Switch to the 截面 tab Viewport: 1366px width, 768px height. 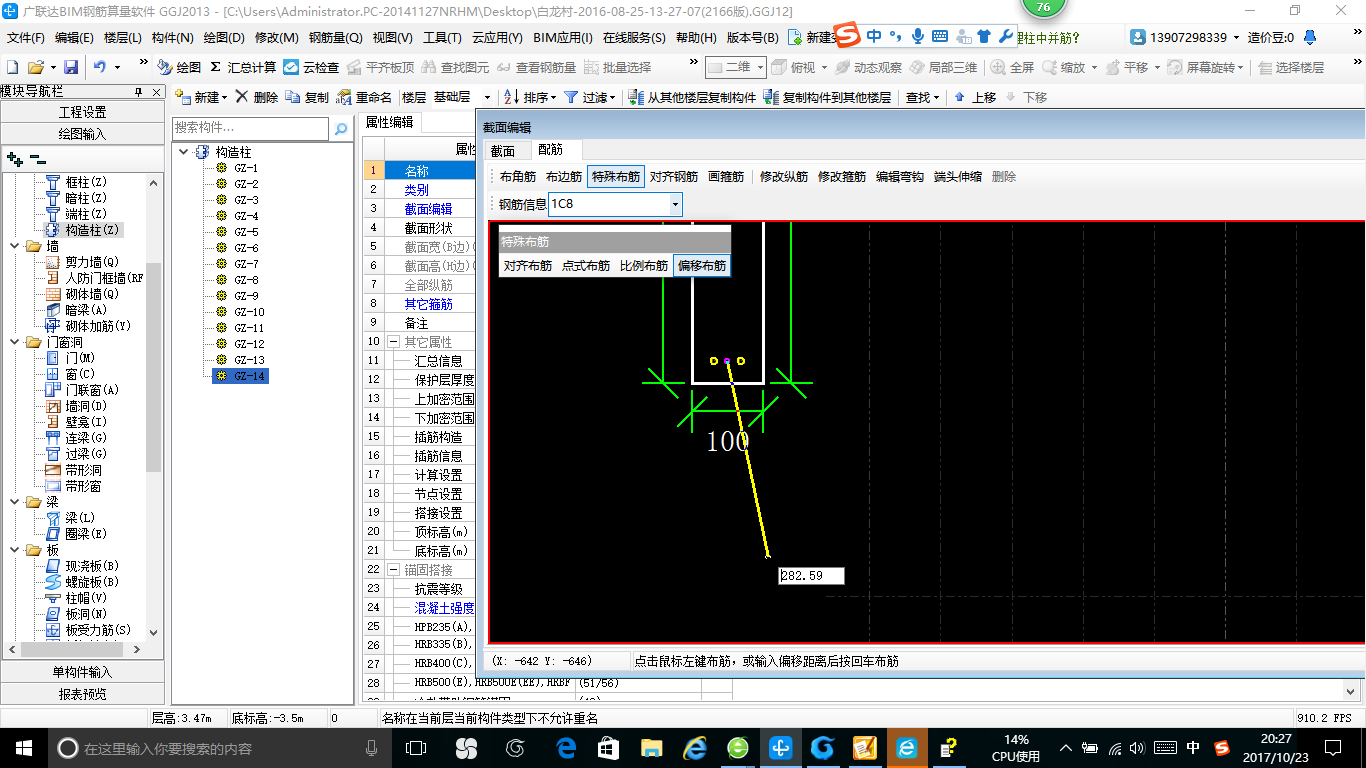[503, 150]
